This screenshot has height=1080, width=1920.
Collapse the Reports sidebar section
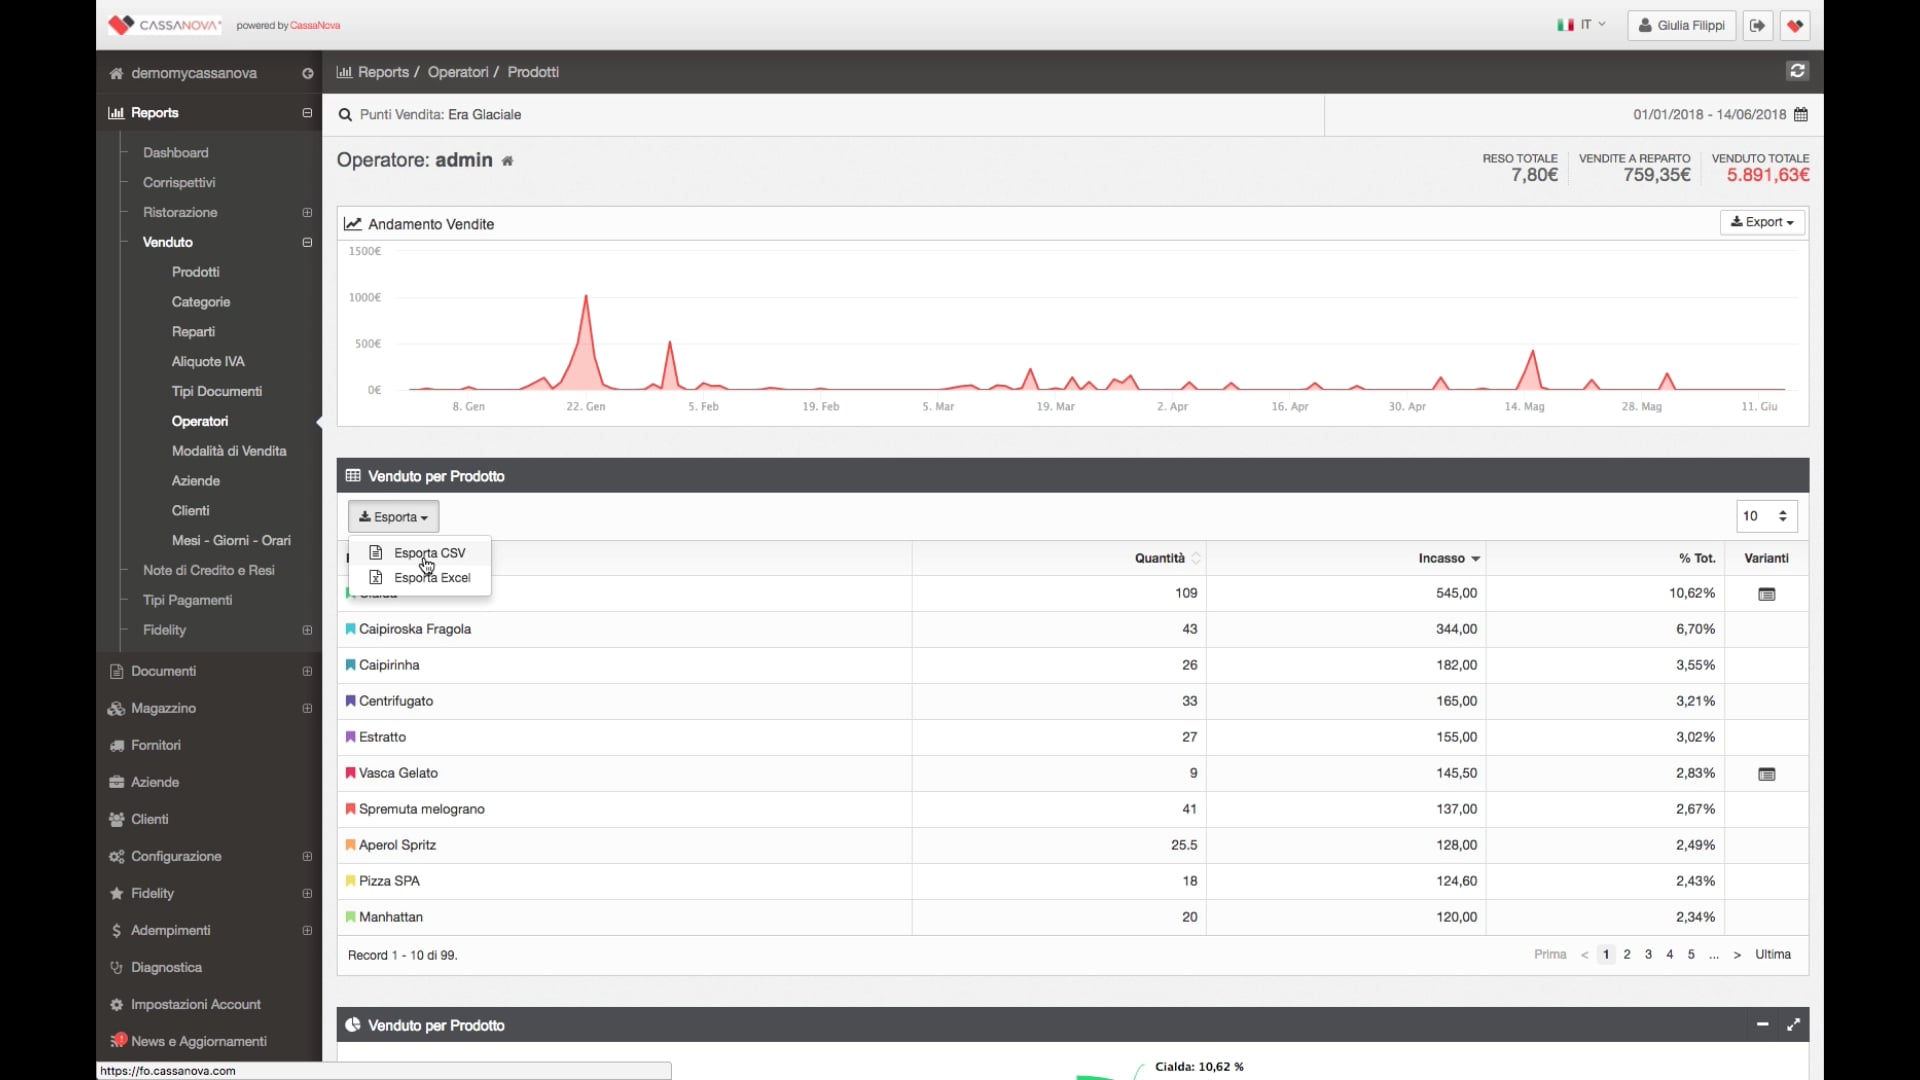point(307,113)
